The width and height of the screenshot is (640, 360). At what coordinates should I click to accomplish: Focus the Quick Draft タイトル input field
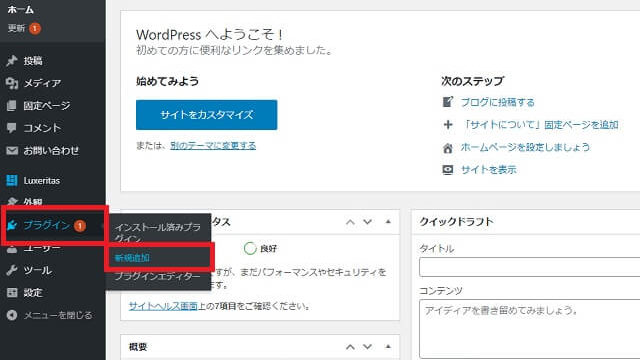click(x=529, y=267)
